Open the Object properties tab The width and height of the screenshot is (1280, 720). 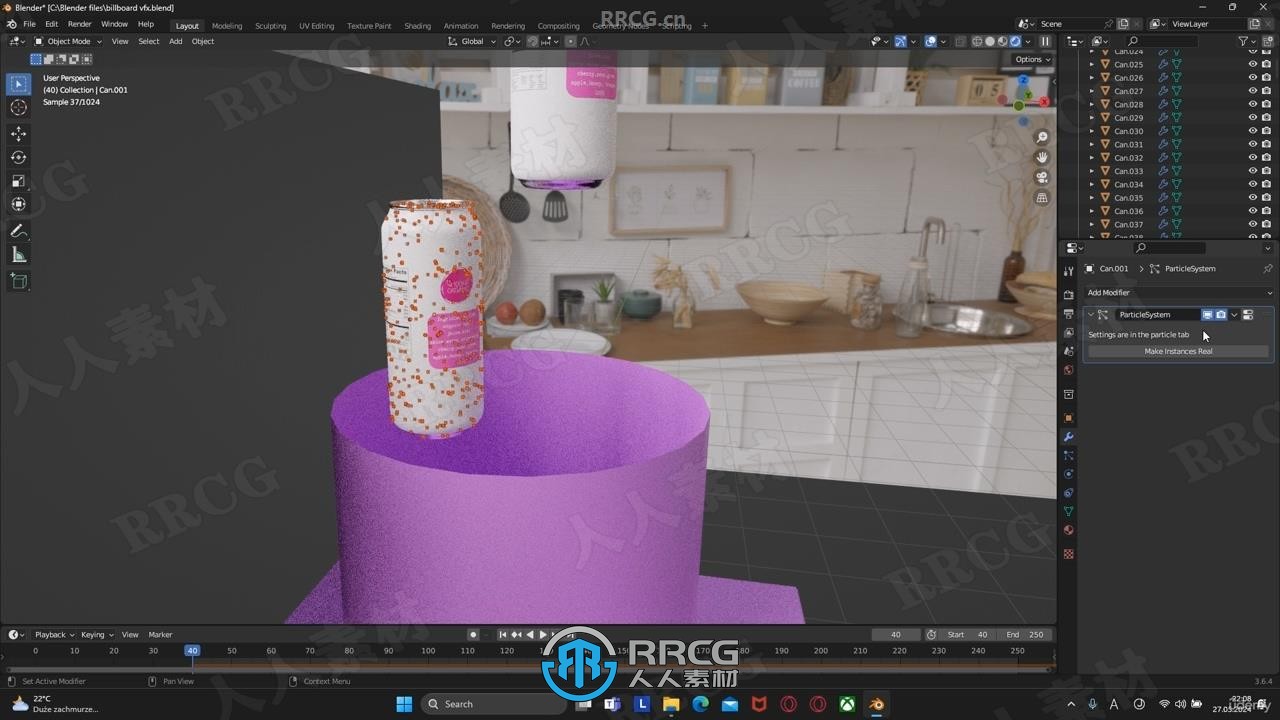1068,418
